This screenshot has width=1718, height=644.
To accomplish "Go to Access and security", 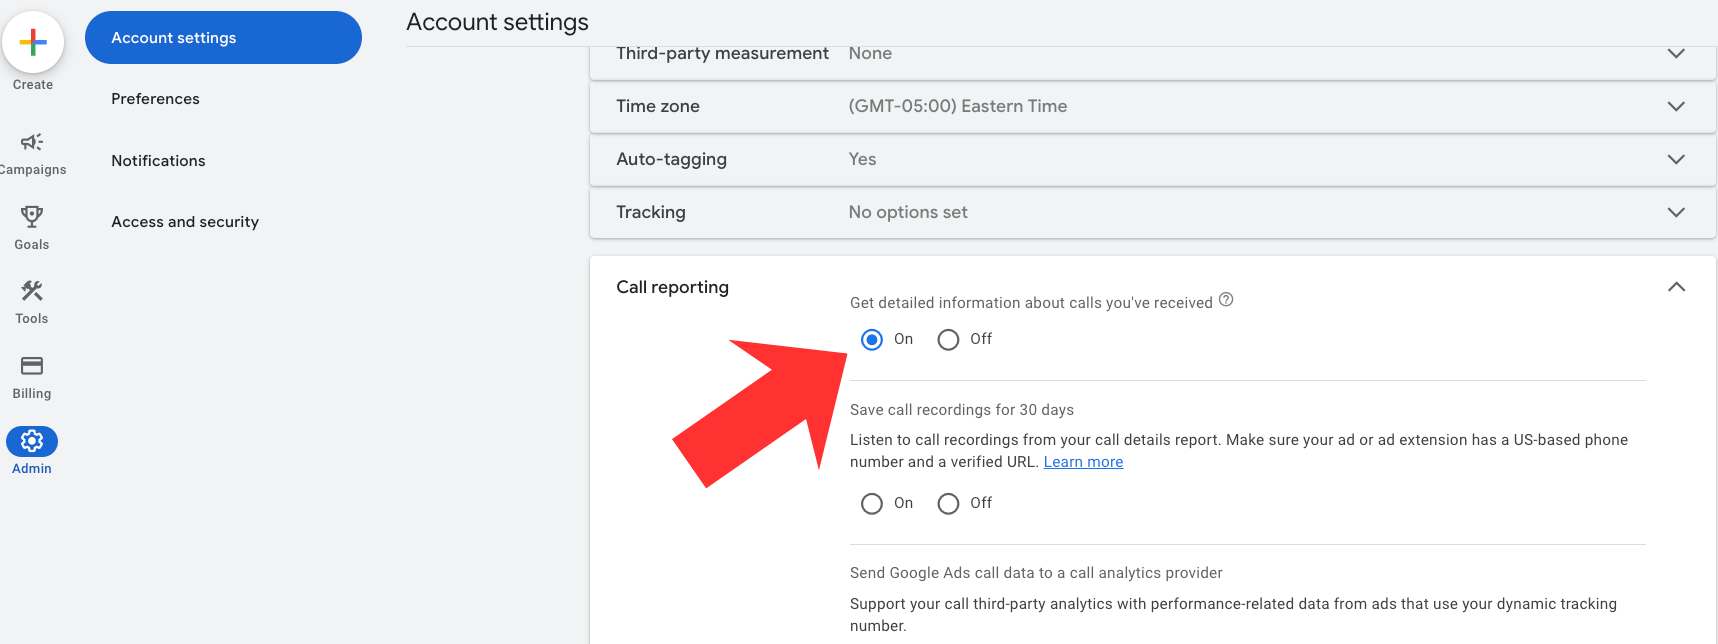I will [x=185, y=222].
